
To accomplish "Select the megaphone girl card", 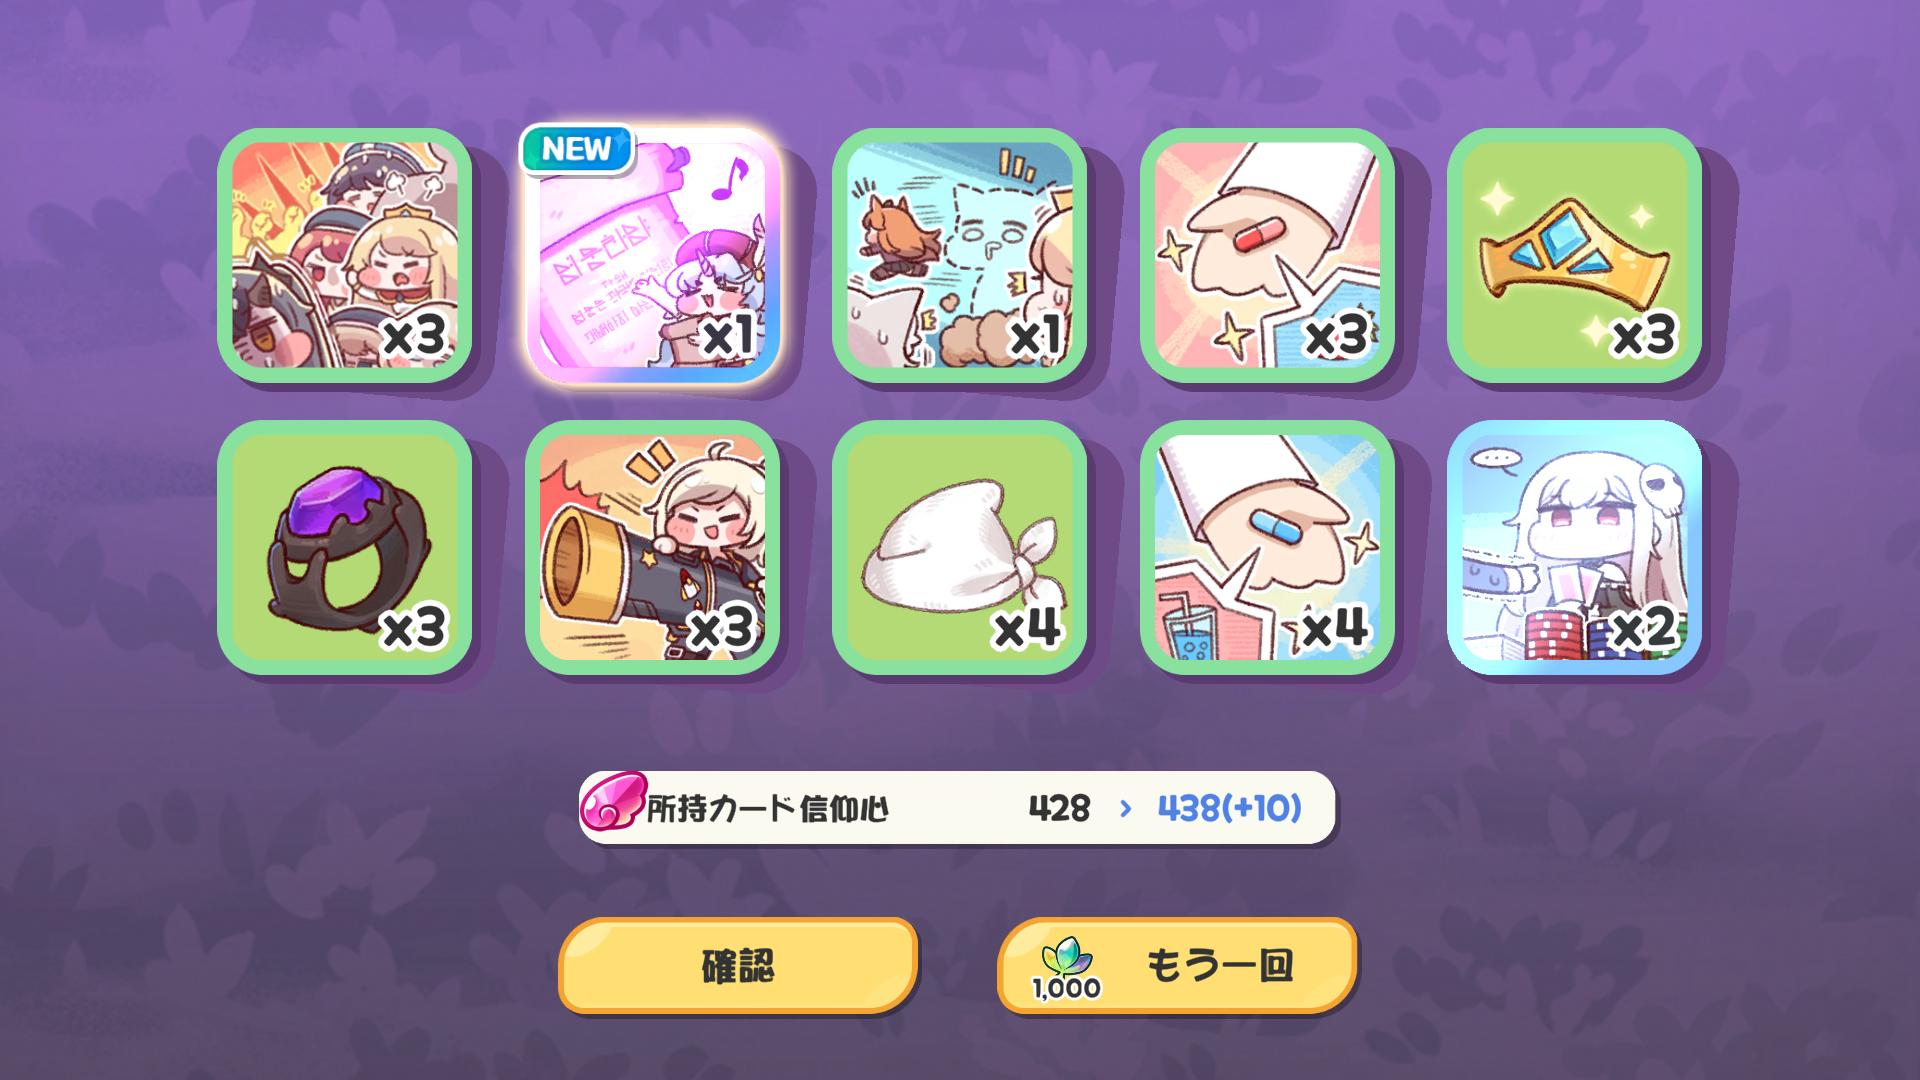I will point(652,547).
